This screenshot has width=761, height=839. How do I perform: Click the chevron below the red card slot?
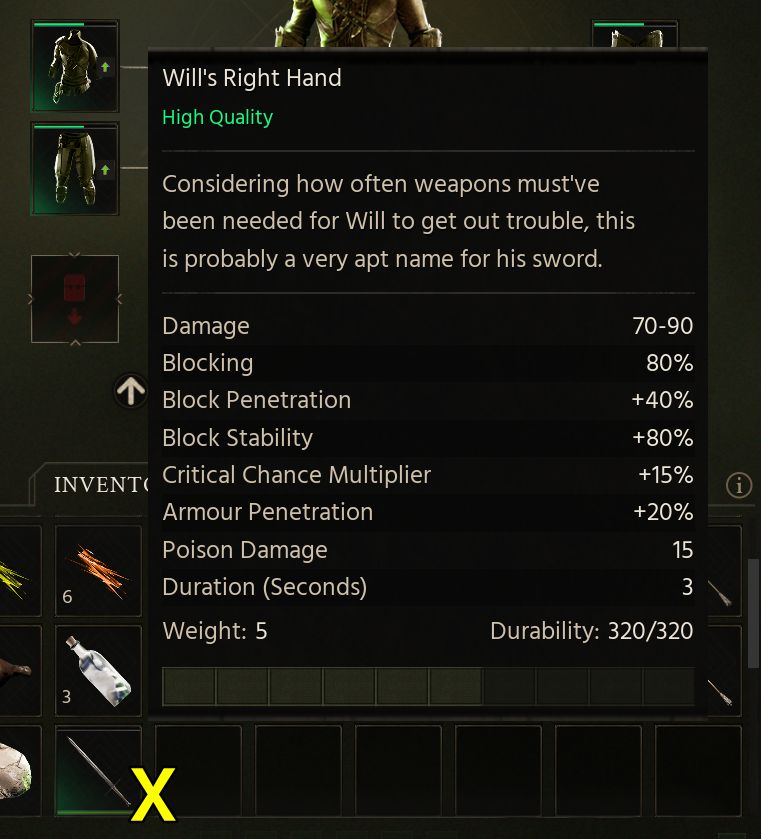click(x=75, y=343)
